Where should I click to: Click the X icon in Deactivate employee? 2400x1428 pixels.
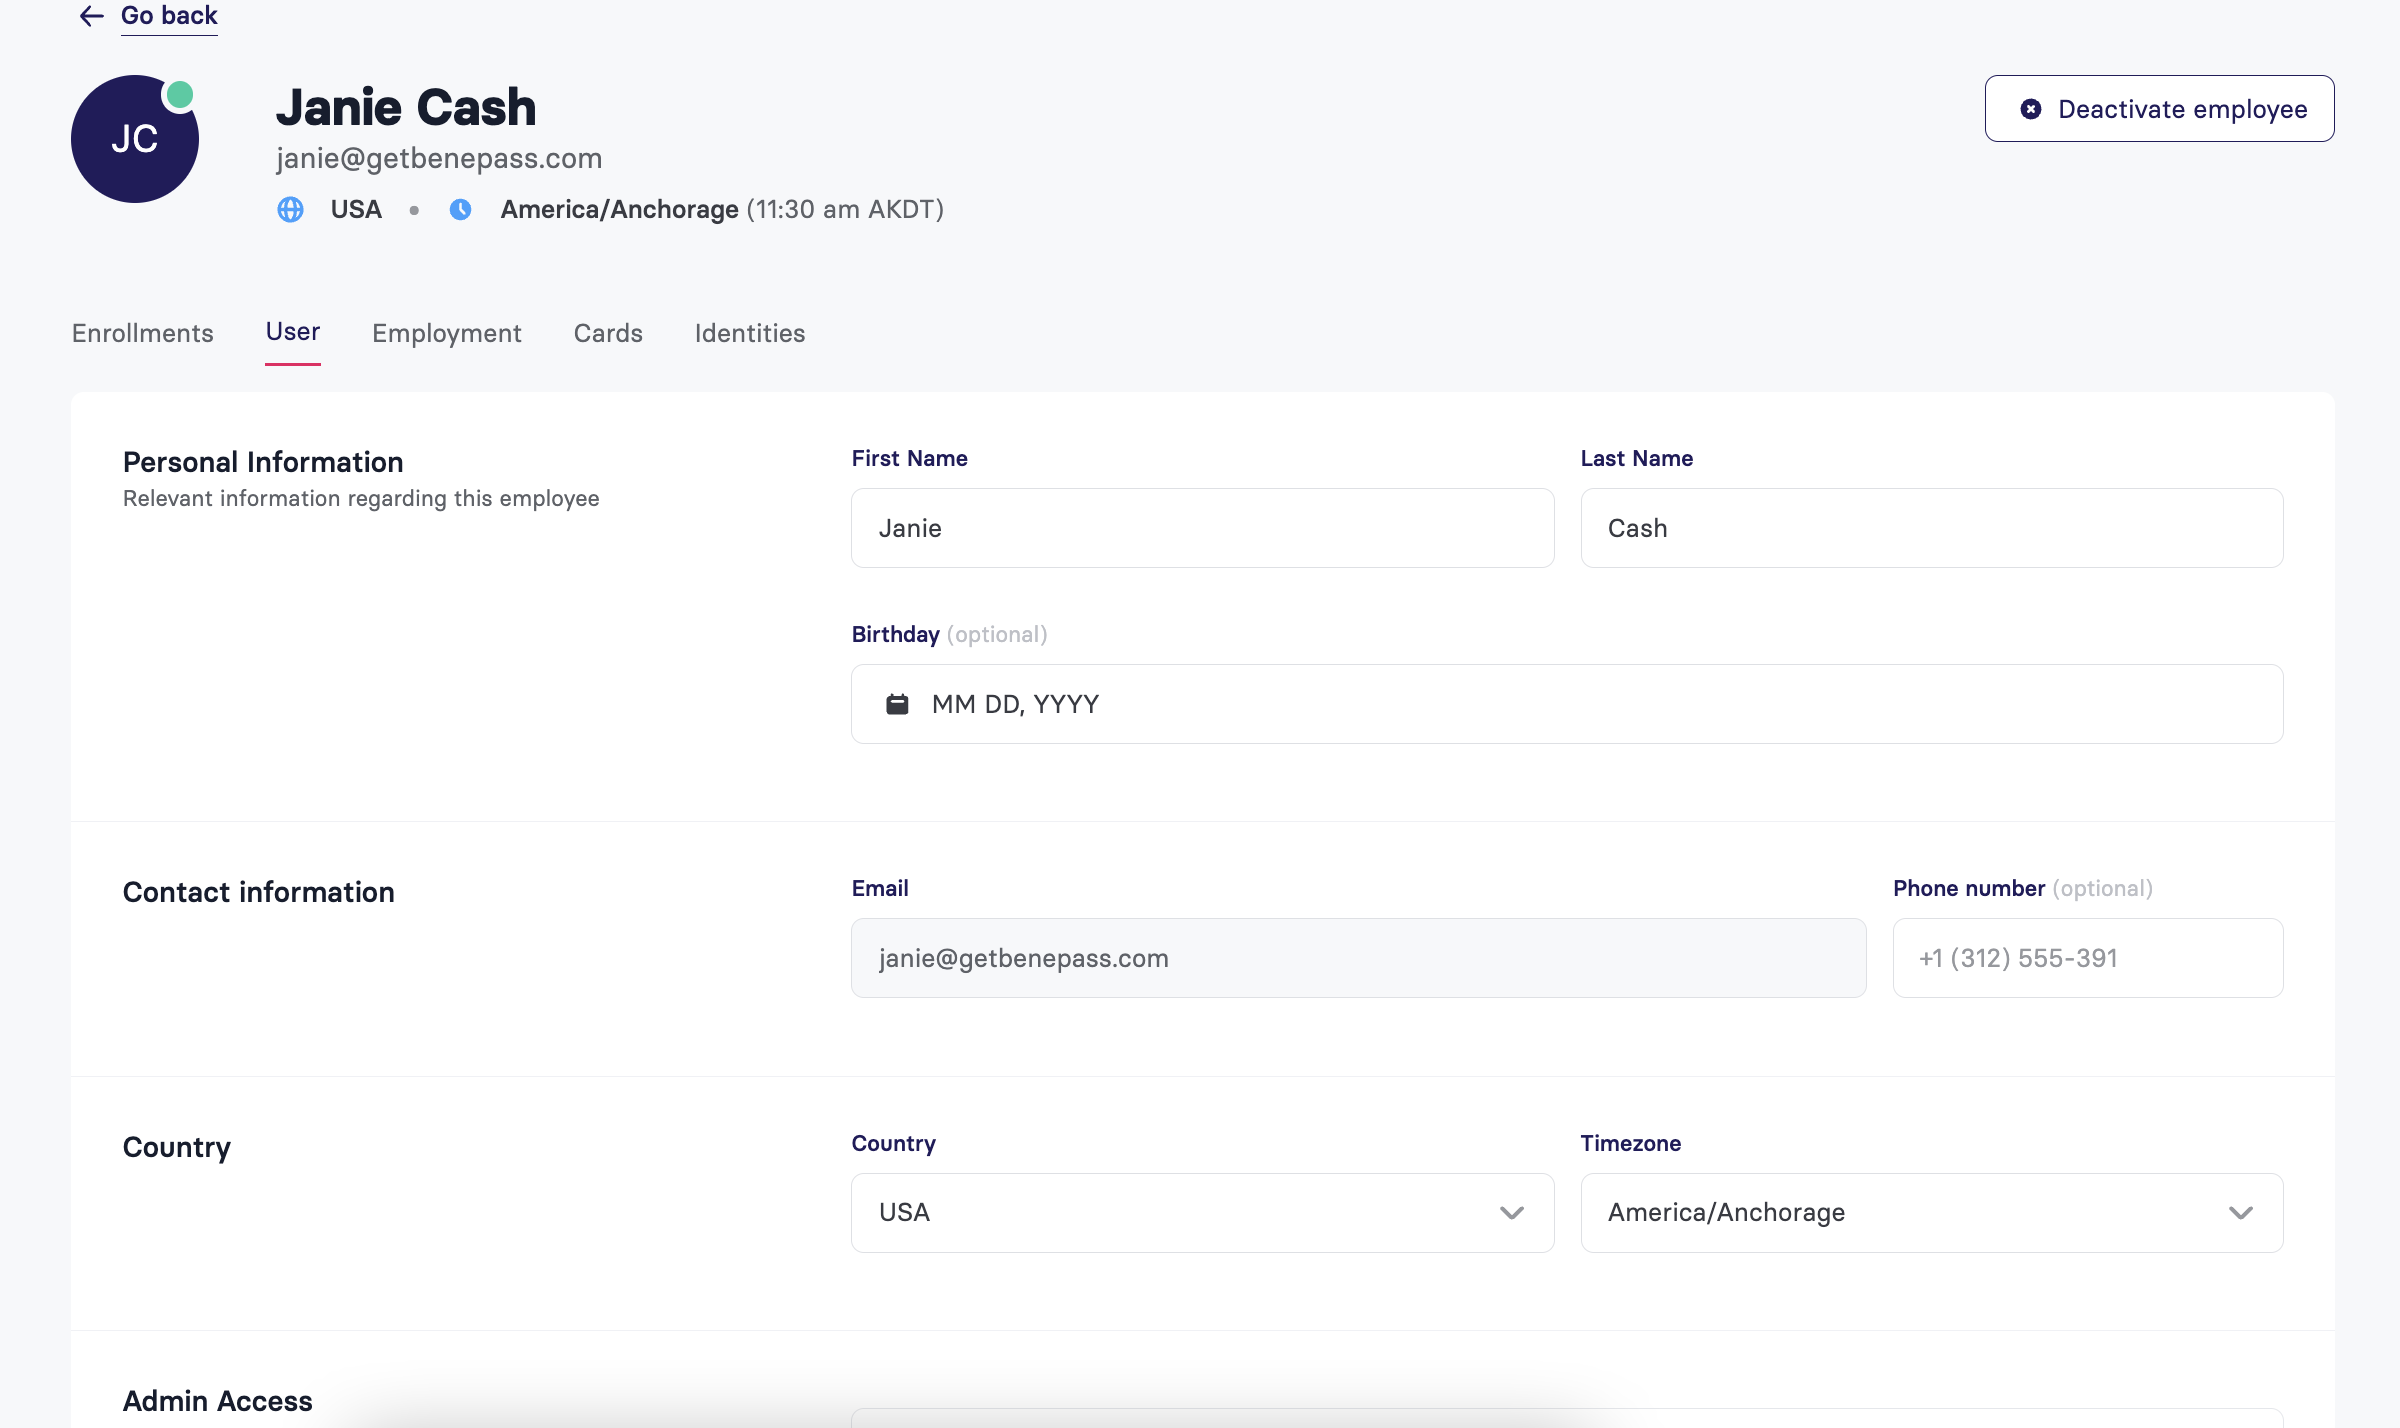click(2031, 109)
